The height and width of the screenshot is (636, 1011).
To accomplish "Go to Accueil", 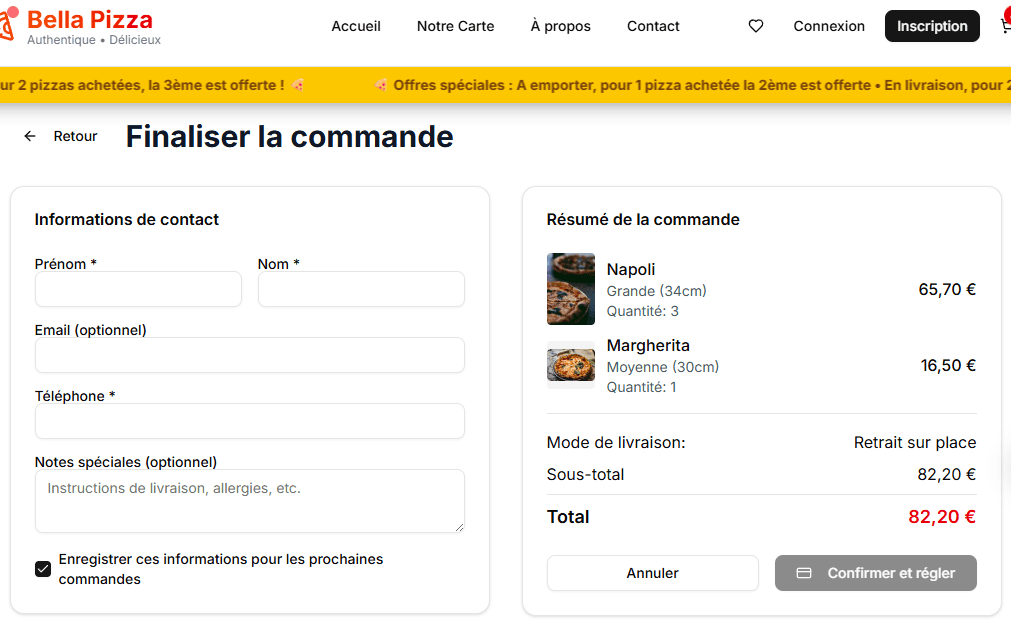I will point(356,26).
